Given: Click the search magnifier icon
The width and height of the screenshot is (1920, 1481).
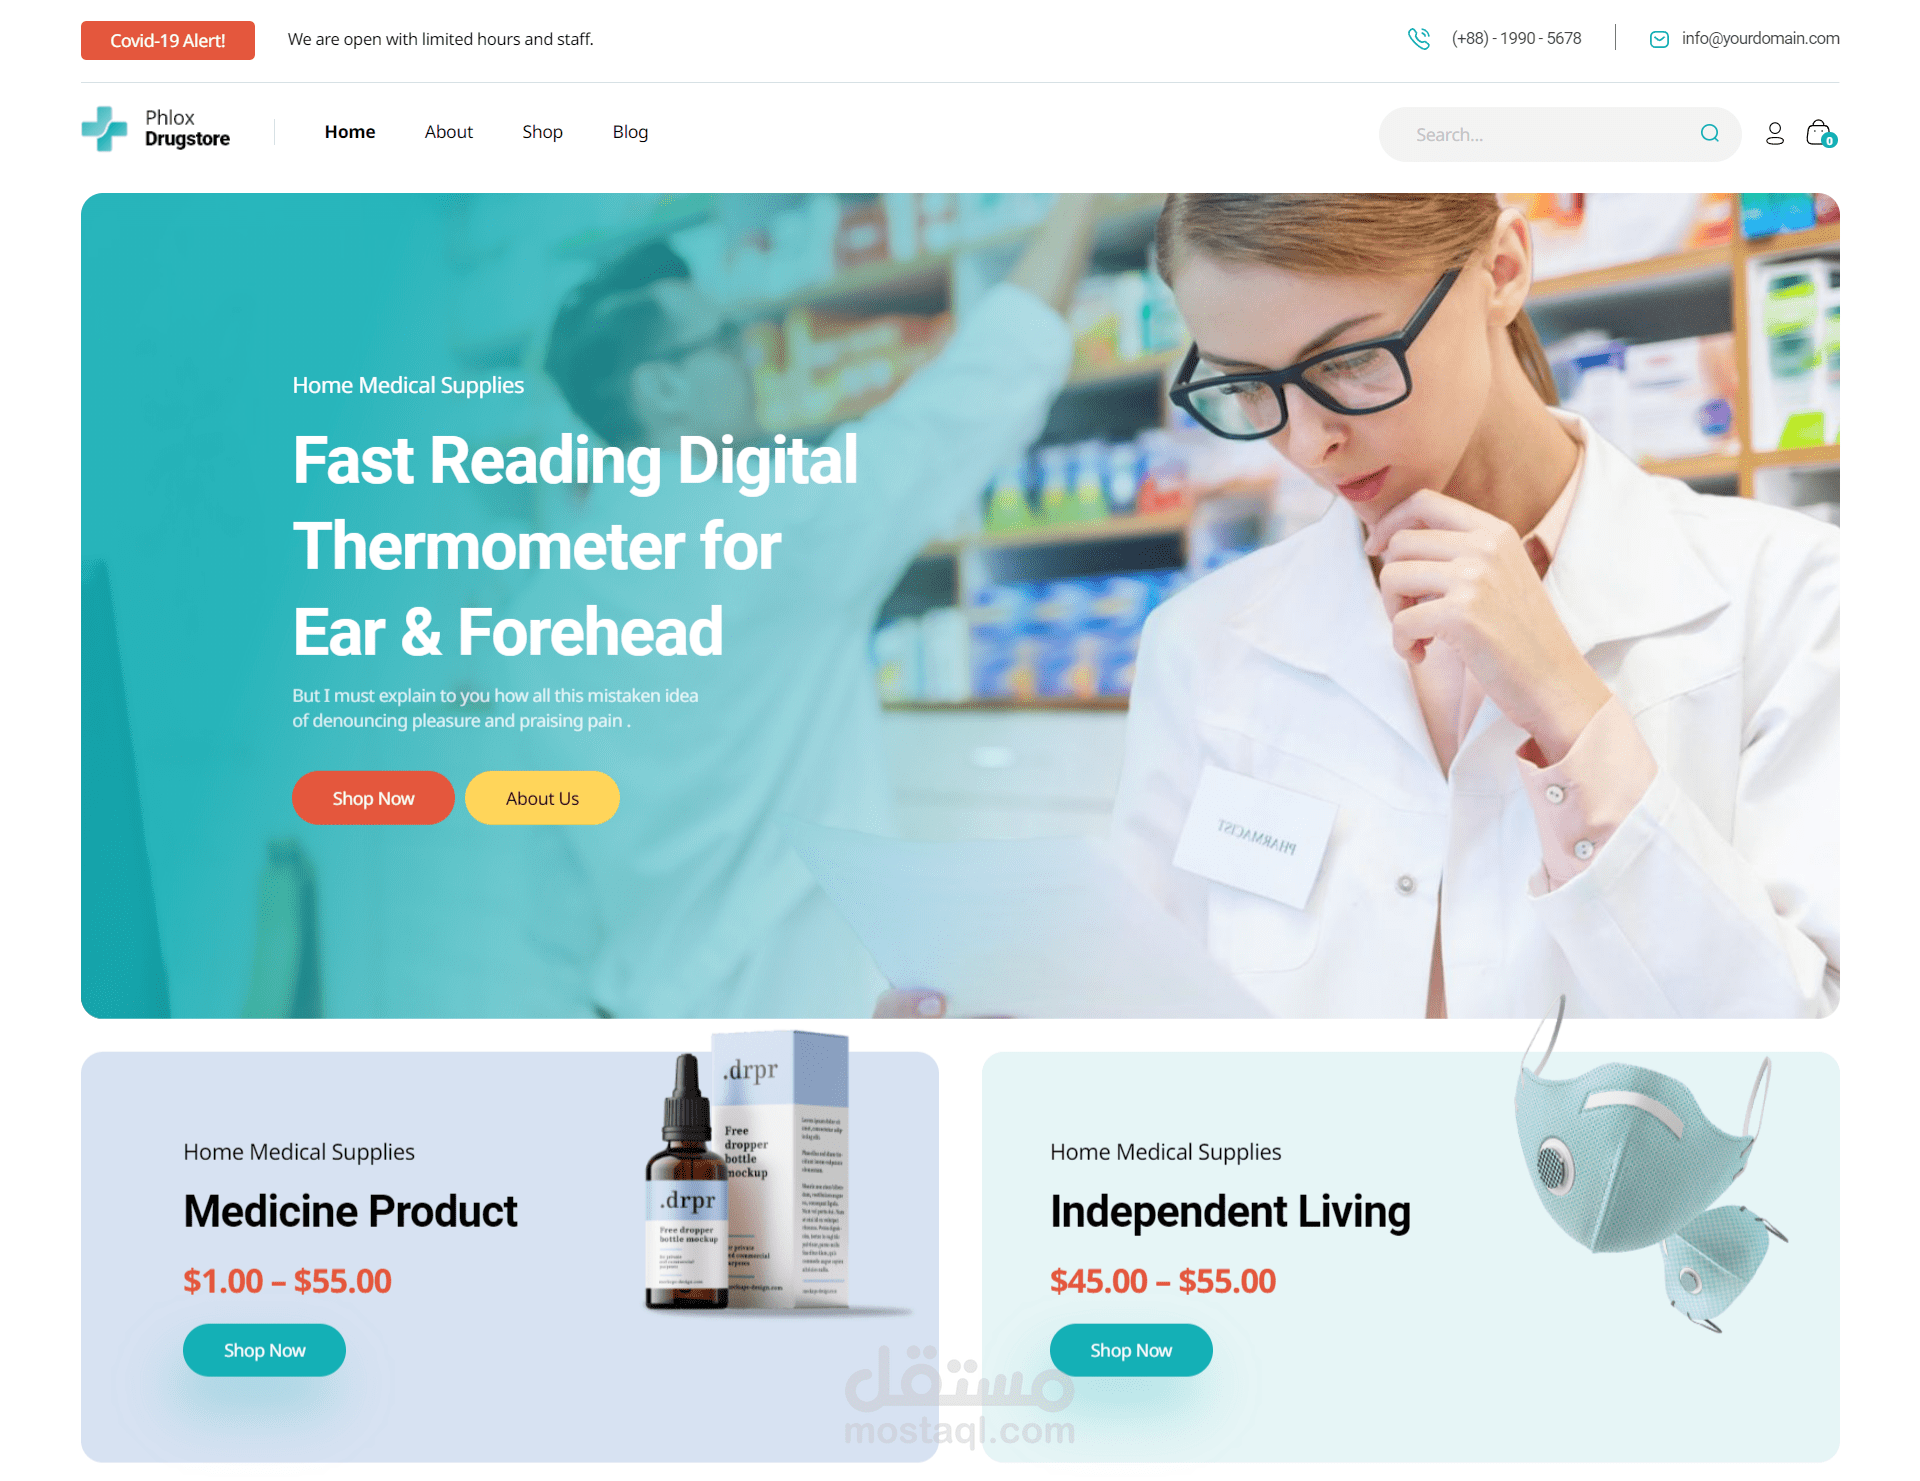Looking at the screenshot, I should (1709, 134).
